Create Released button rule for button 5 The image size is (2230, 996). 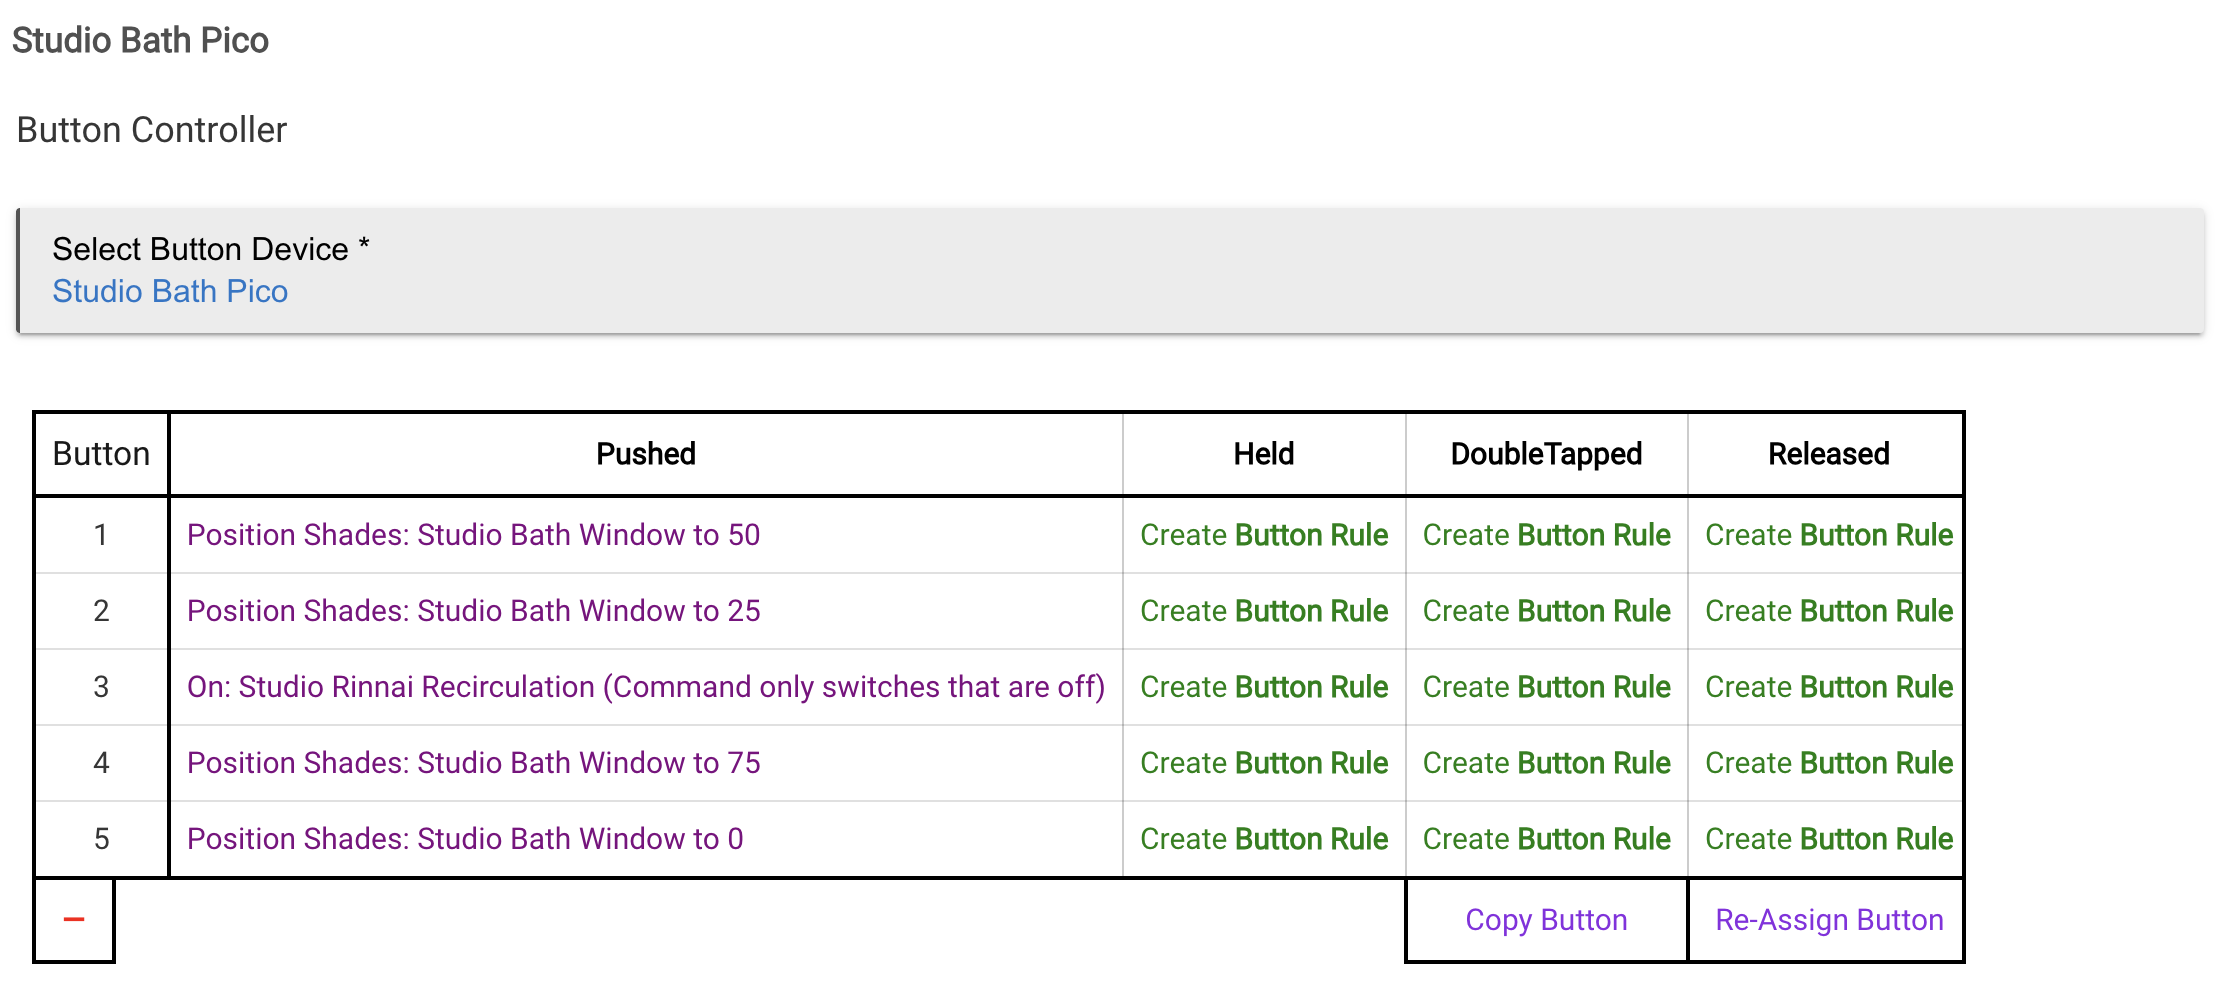point(1828,839)
